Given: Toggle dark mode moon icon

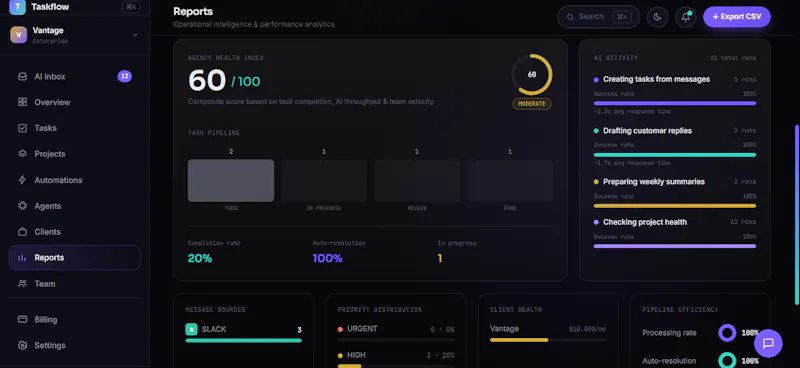Looking at the screenshot, I should click(658, 17).
